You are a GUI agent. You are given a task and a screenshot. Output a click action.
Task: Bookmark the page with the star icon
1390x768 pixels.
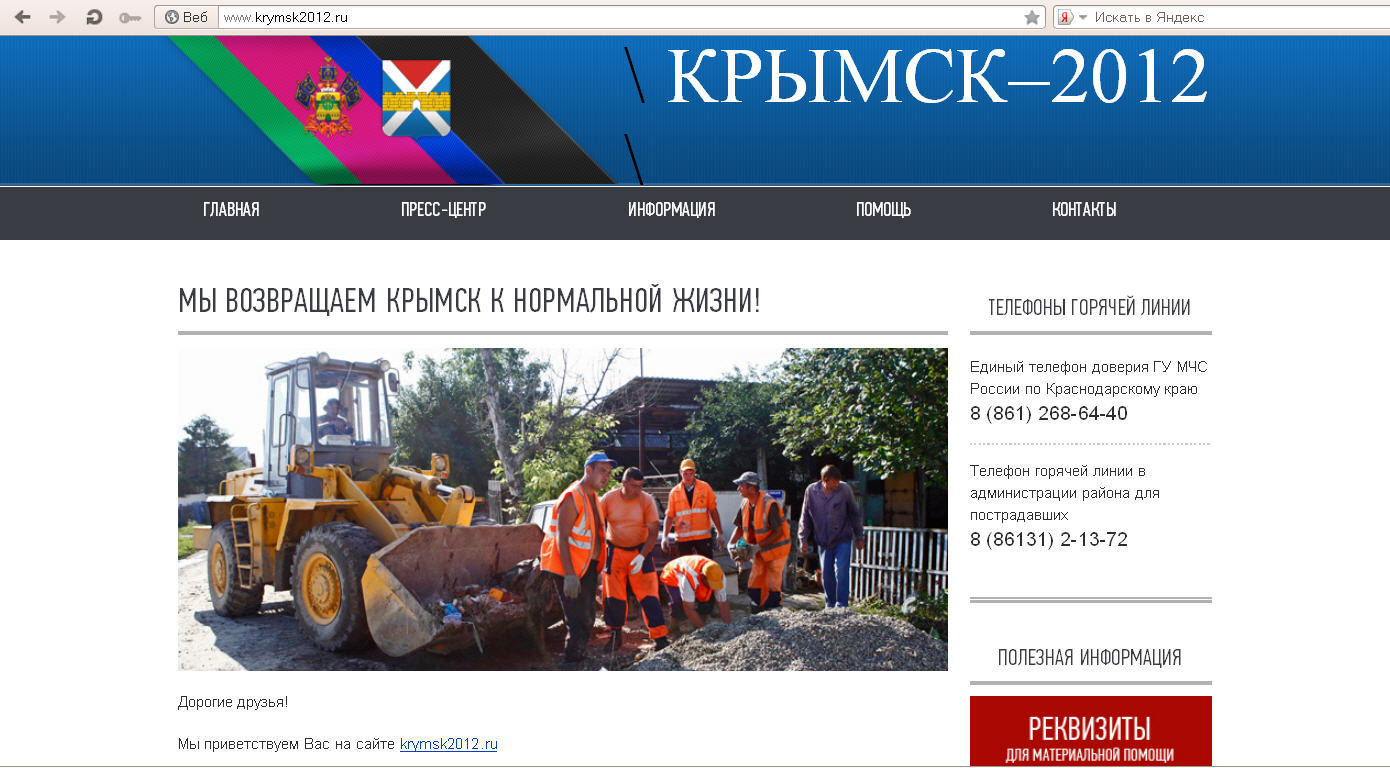[1031, 16]
